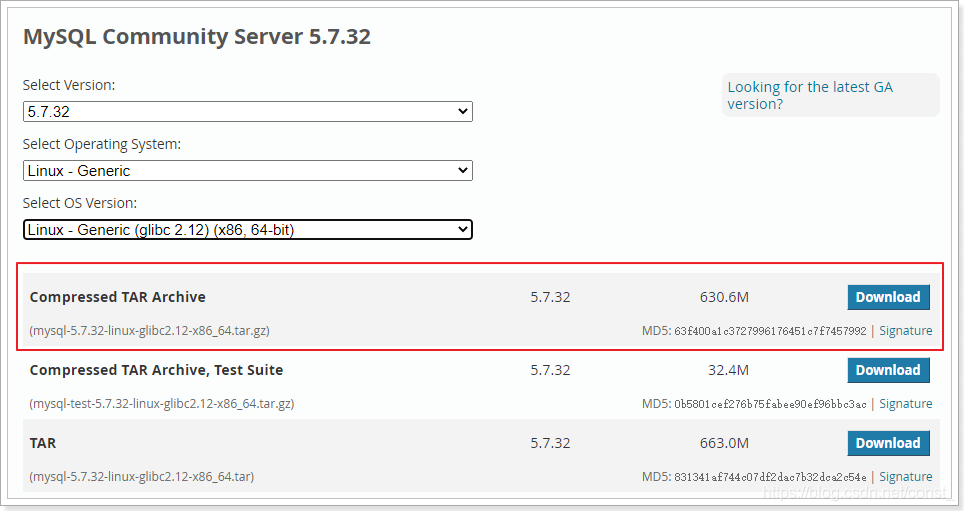Click MD5 hash starting with 63f400a1
Screen dimensions: 964x511
pos(770,331)
